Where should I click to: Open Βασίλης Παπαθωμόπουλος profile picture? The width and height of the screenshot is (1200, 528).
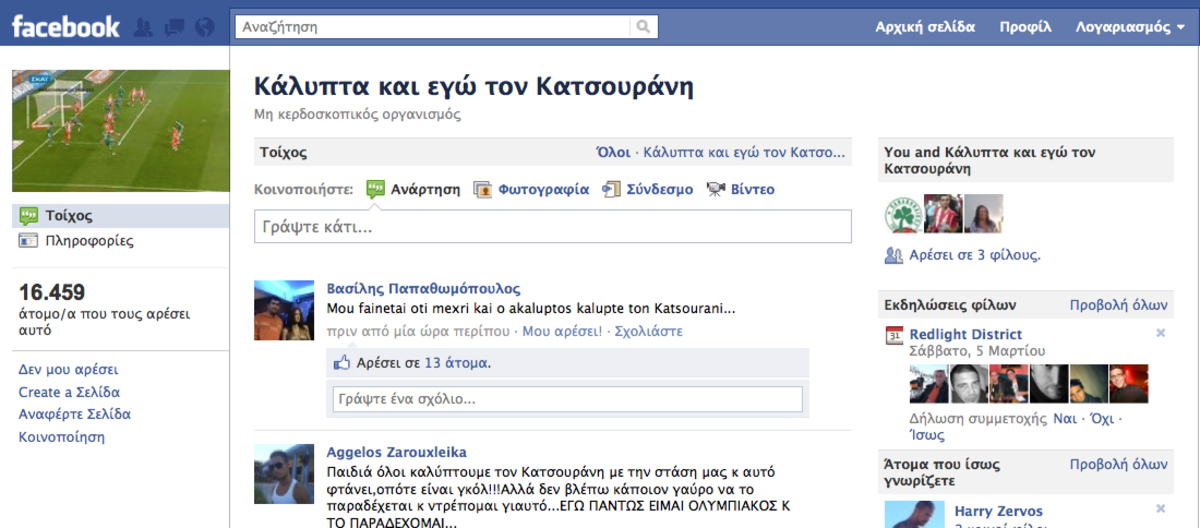(x=285, y=311)
